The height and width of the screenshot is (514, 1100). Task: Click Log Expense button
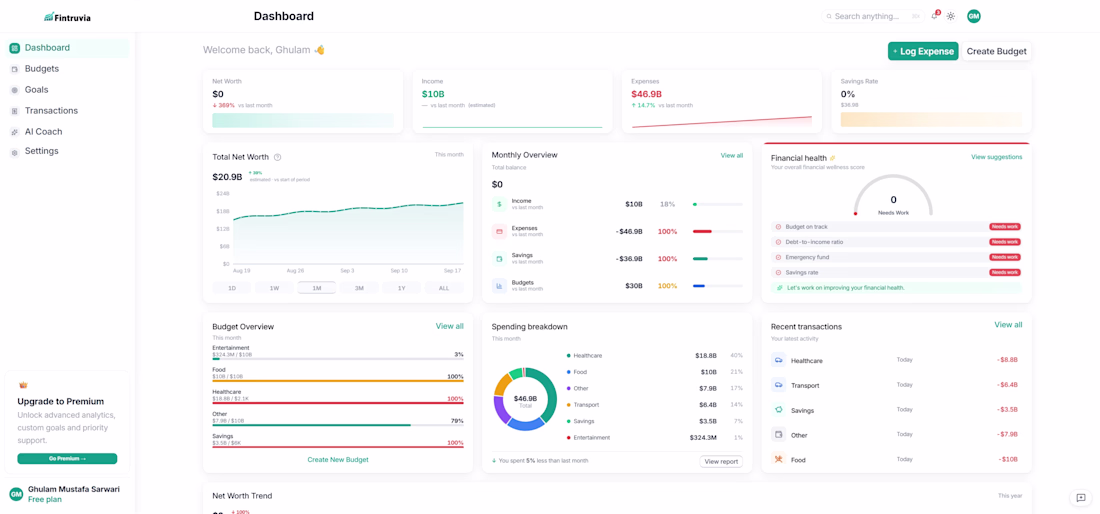[x=923, y=51]
